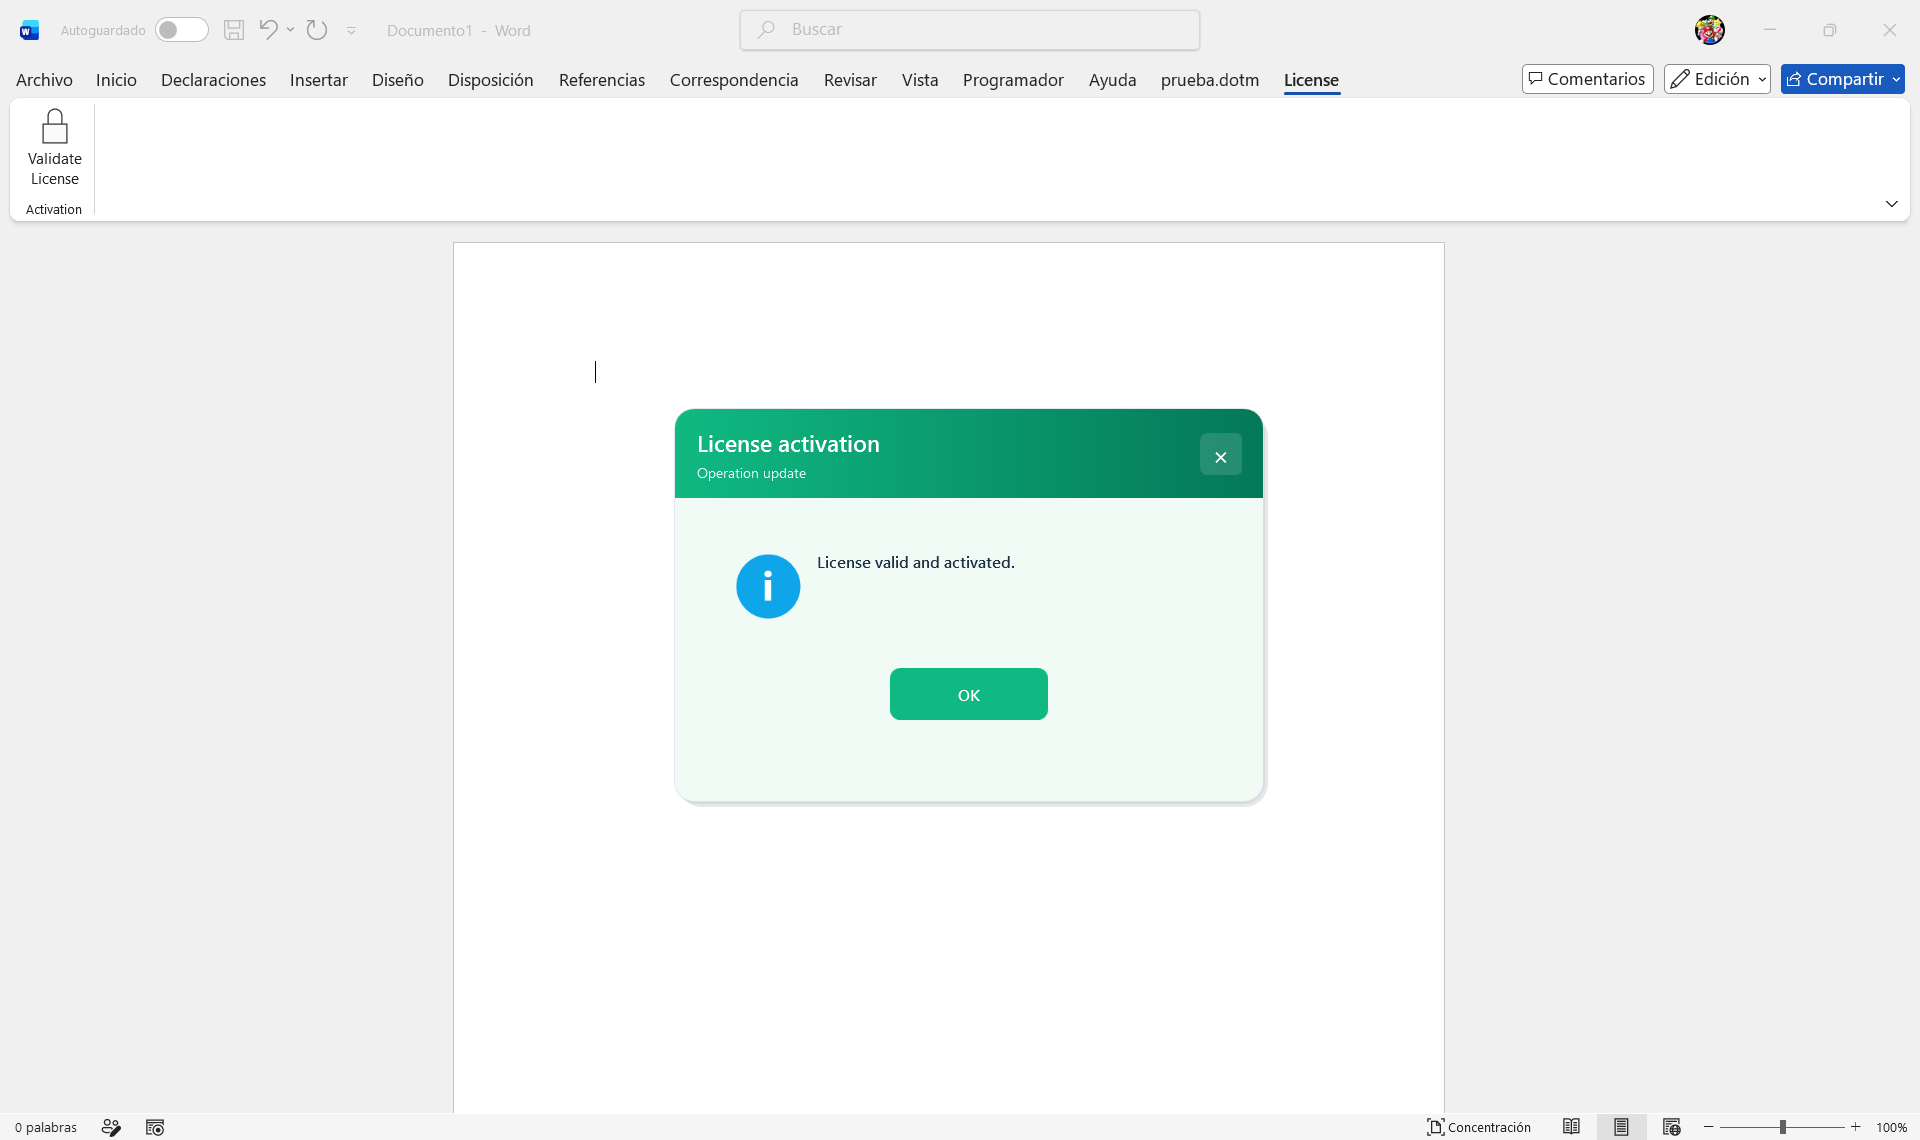Collapse the ribbon with the chevron
The height and width of the screenshot is (1140, 1920).
[x=1891, y=204]
